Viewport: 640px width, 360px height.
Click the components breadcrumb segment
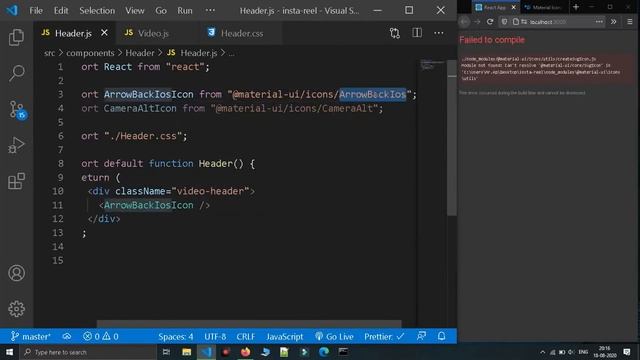tap(90, 53)
